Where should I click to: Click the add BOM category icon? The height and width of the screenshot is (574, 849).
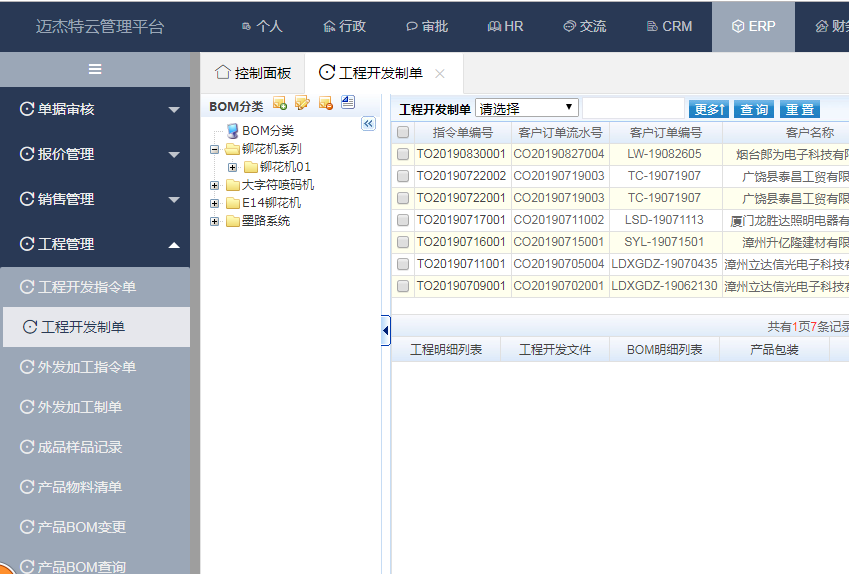[x=280, y=103]
